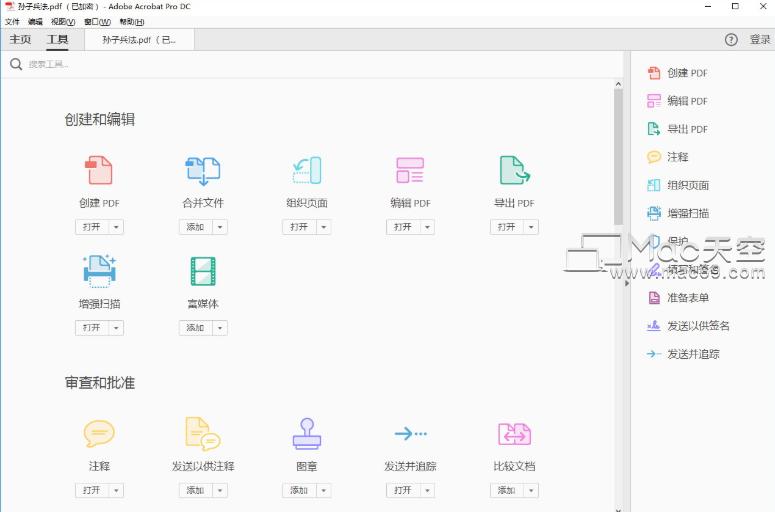The height and width of the screenshot is (512, 775).
Task: Expand dropdown arrow under 导出 PDF
Action: (531, 227)
